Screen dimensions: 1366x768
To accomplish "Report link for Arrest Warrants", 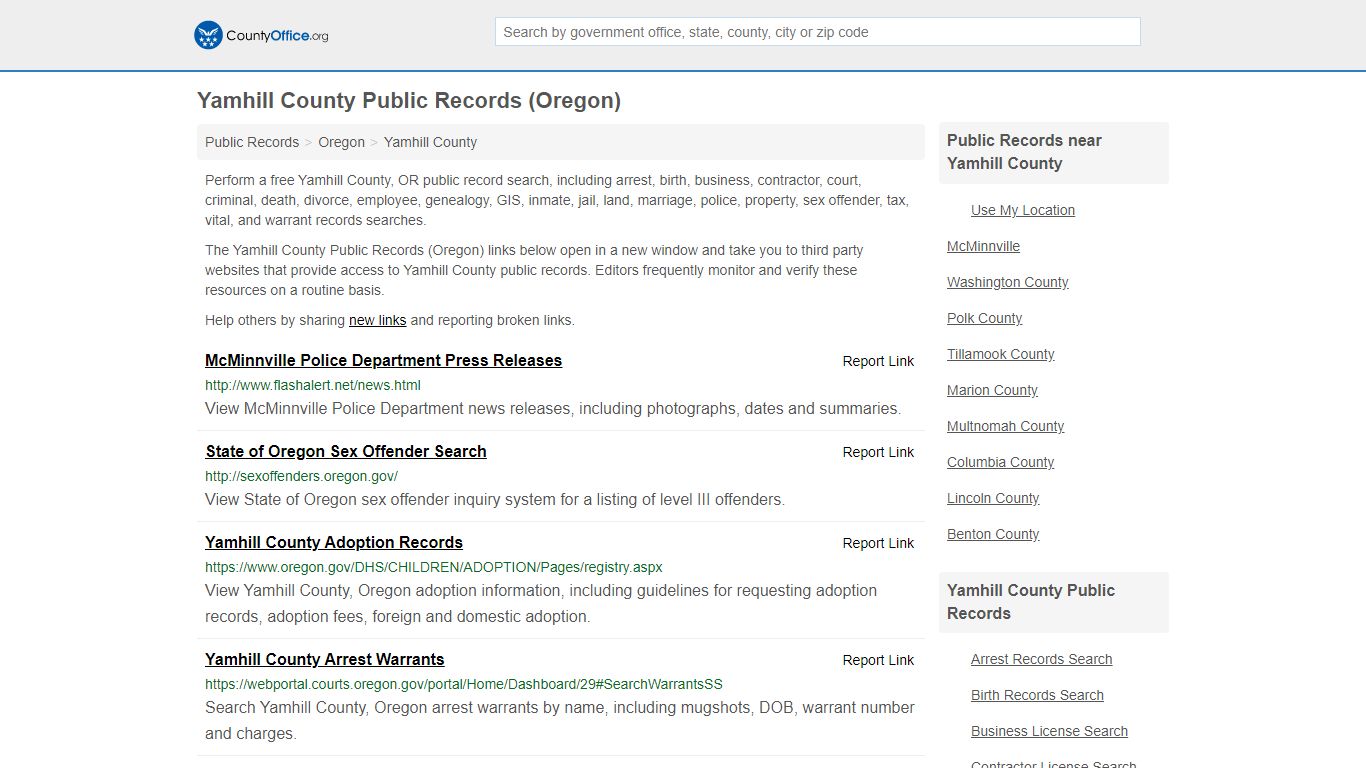I will [x=878, y=660].
